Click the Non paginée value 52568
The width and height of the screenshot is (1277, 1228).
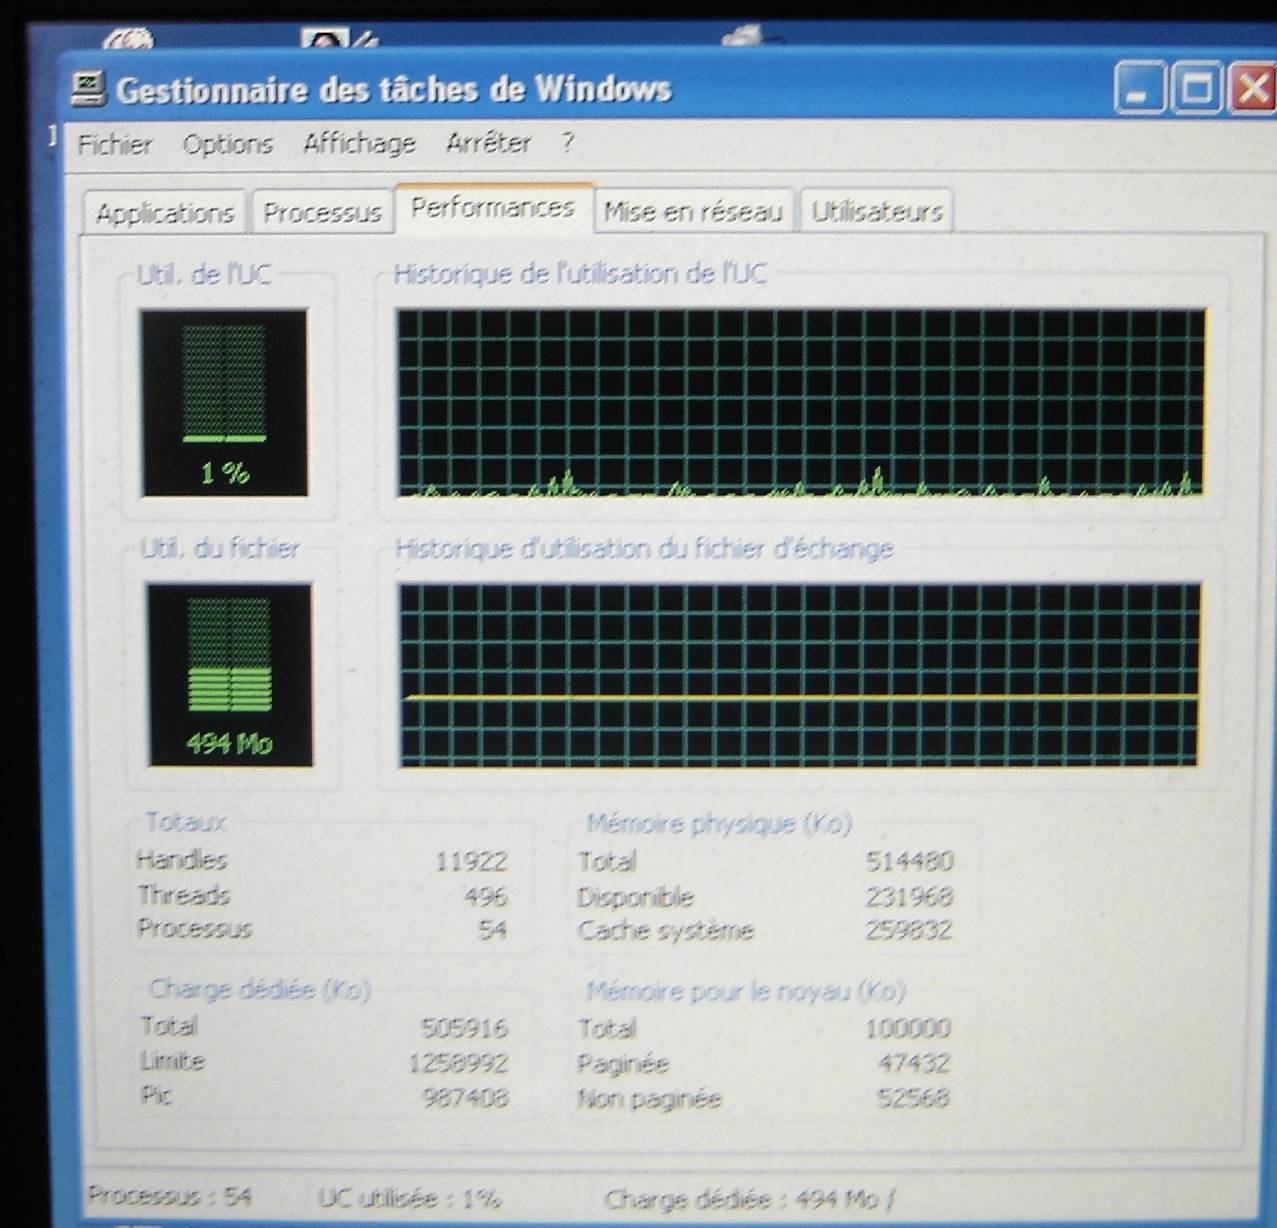pos(913,1098)
